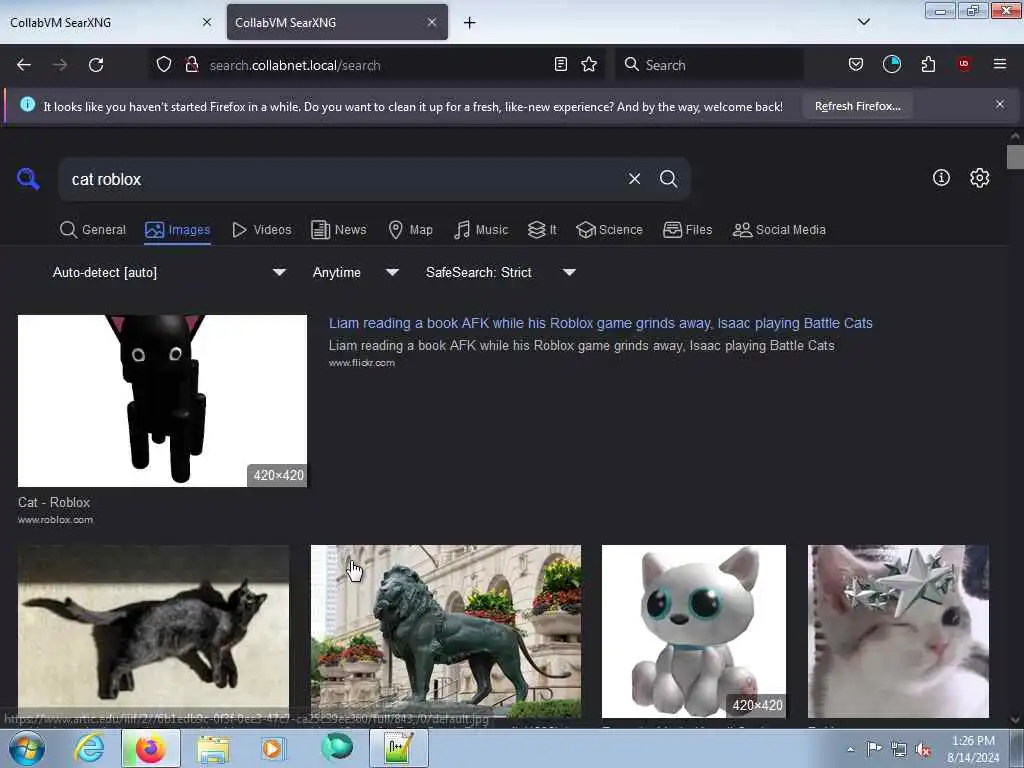
Task: Open the Liam reading a book link
Action: coord(600,323)
